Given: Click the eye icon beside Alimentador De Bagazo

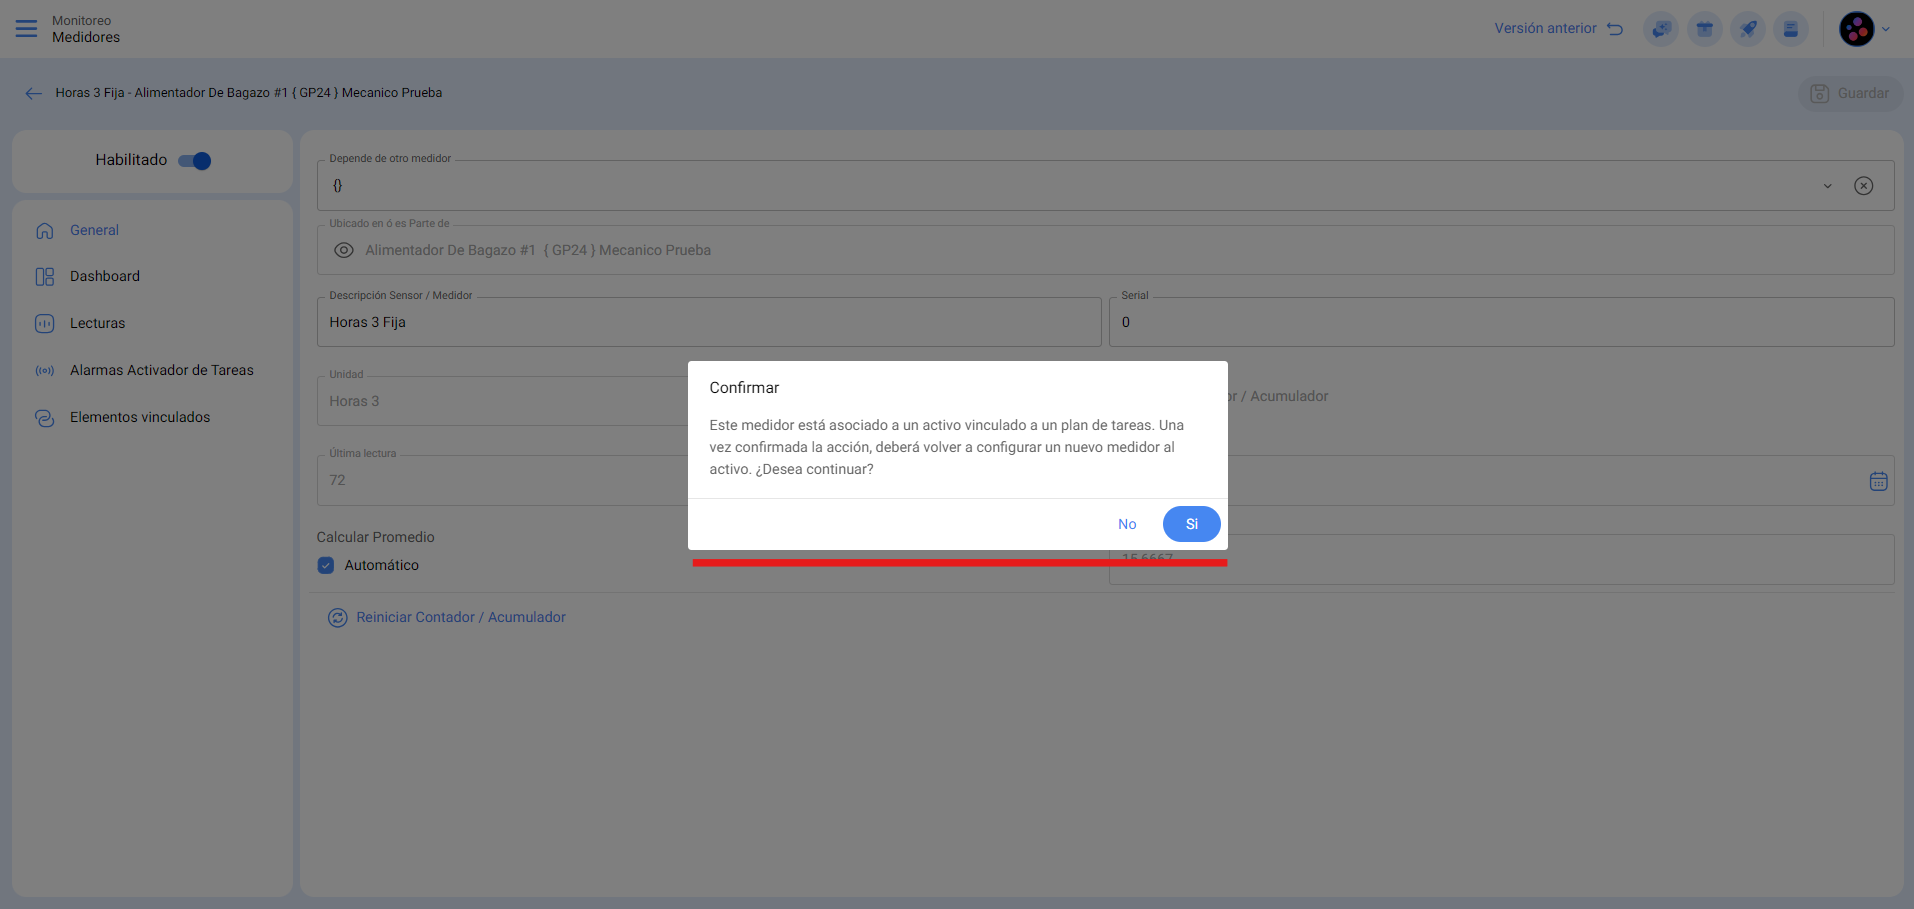Looking at the screenshot, I should 344,250.
